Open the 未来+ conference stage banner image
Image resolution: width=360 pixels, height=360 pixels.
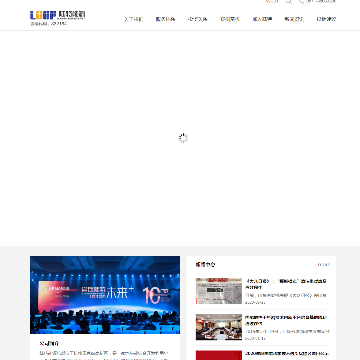pyautogui.click(x=105, y=295)
